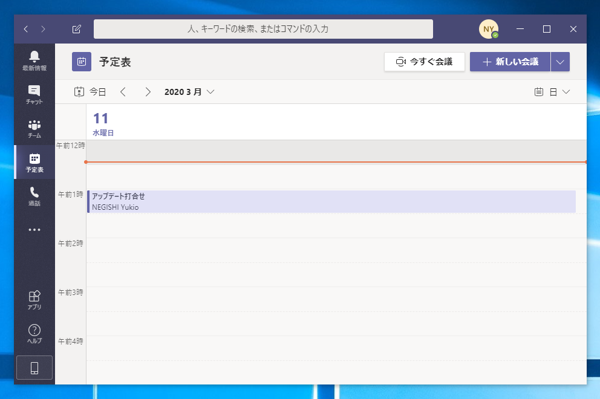Open the NY profile avatar

tap(489, 29)
